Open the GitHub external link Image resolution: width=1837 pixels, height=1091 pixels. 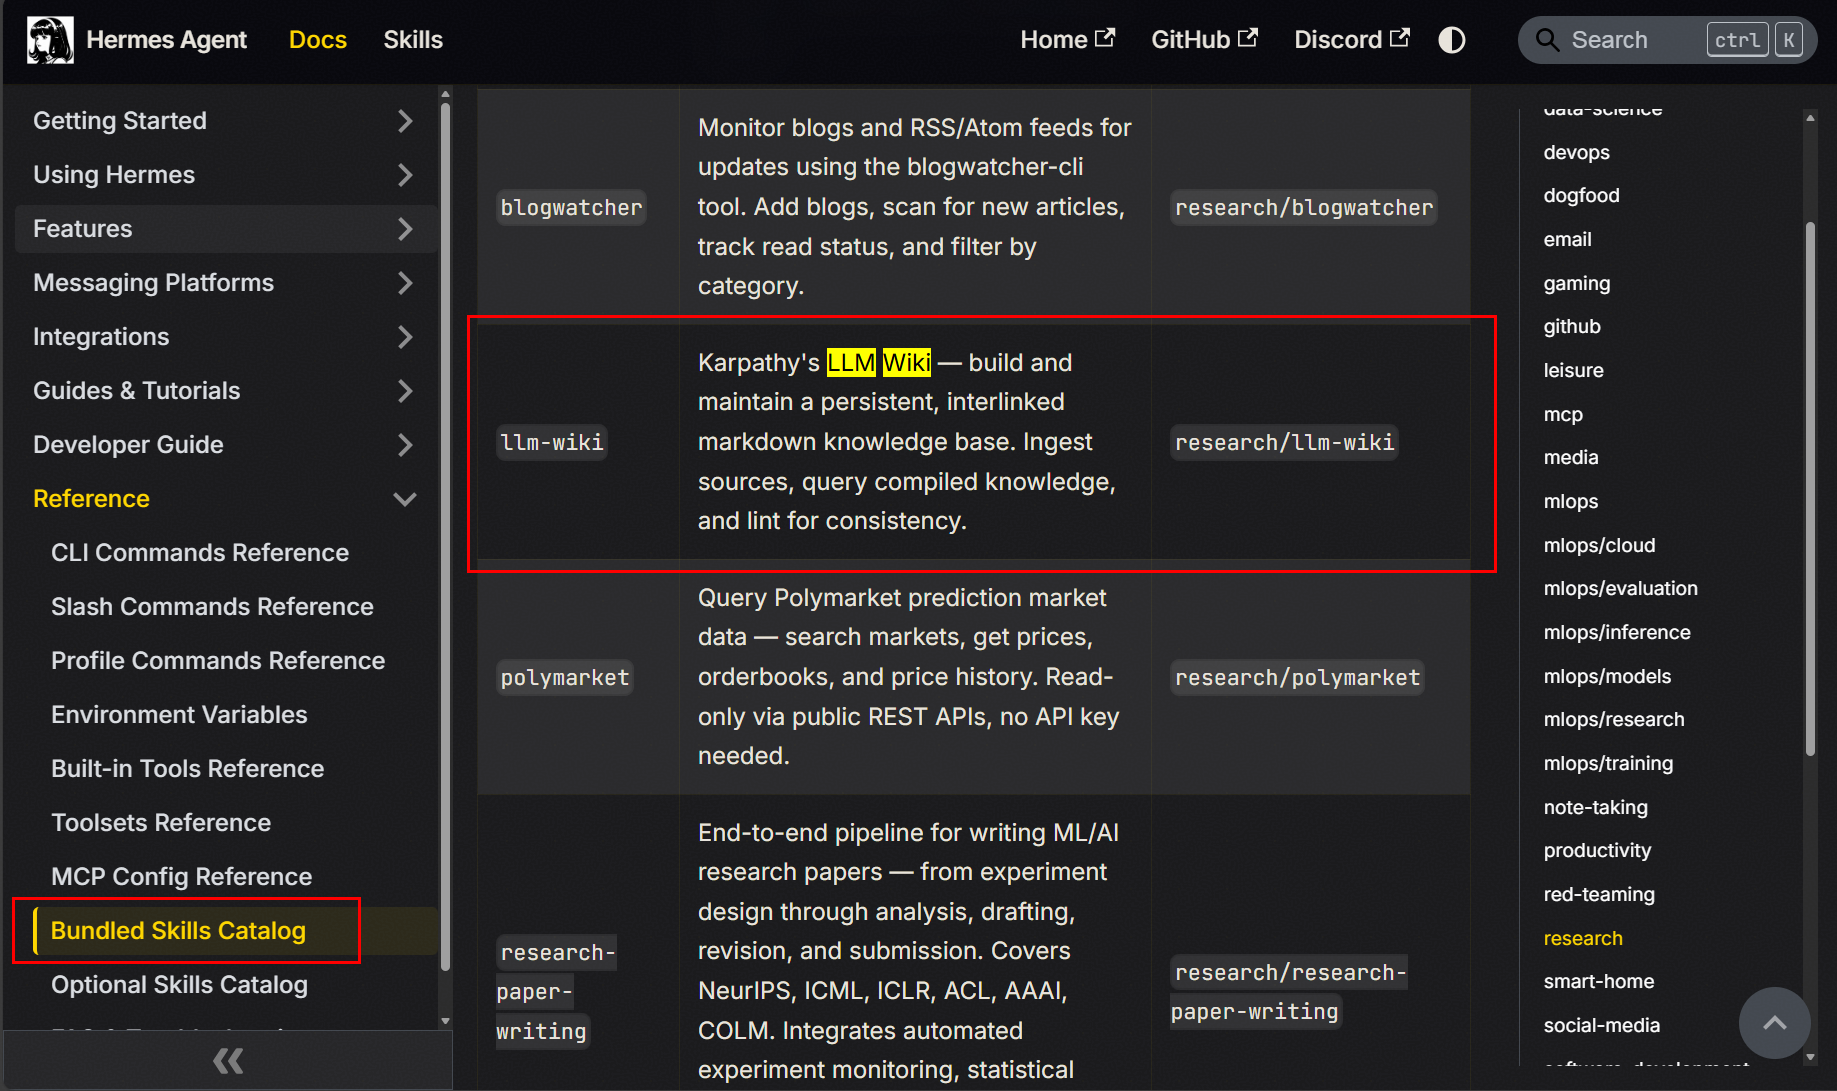pyautogui.click(x=1204, y=40)
